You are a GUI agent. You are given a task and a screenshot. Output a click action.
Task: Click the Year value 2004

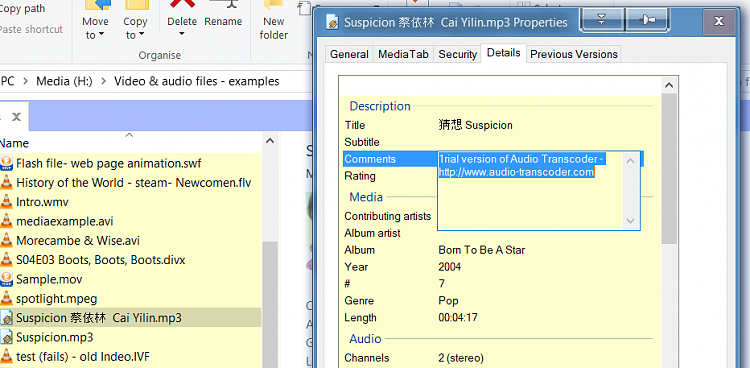[x=450, y=267]
